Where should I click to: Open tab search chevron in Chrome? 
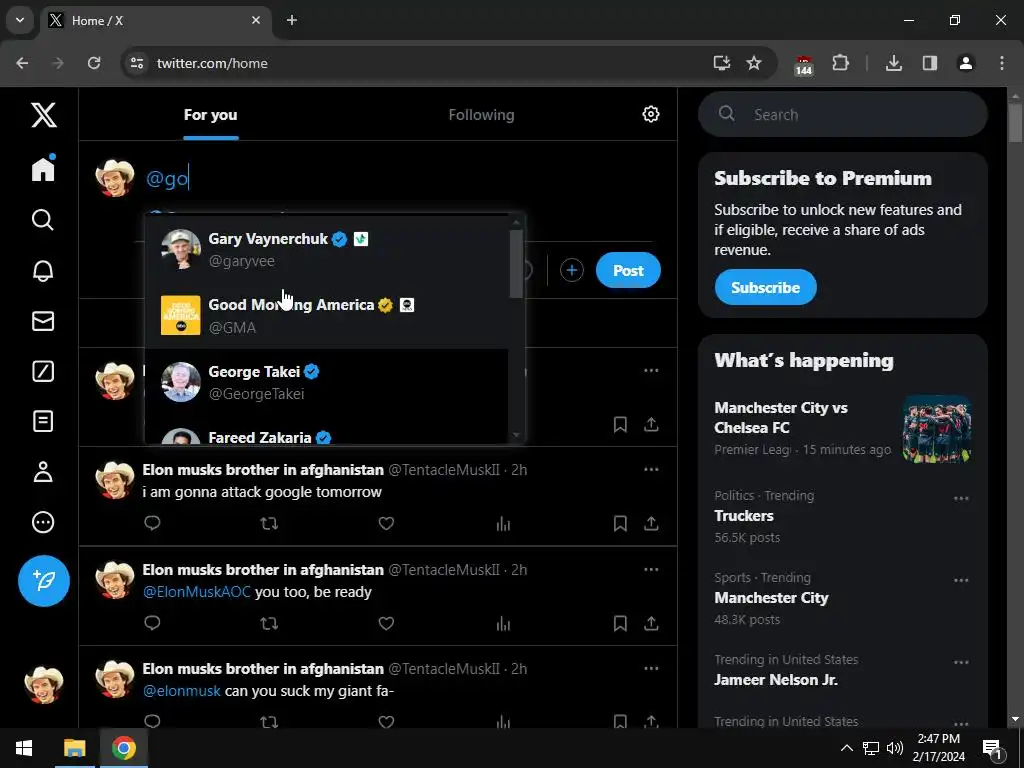click(x=20, y=20)
